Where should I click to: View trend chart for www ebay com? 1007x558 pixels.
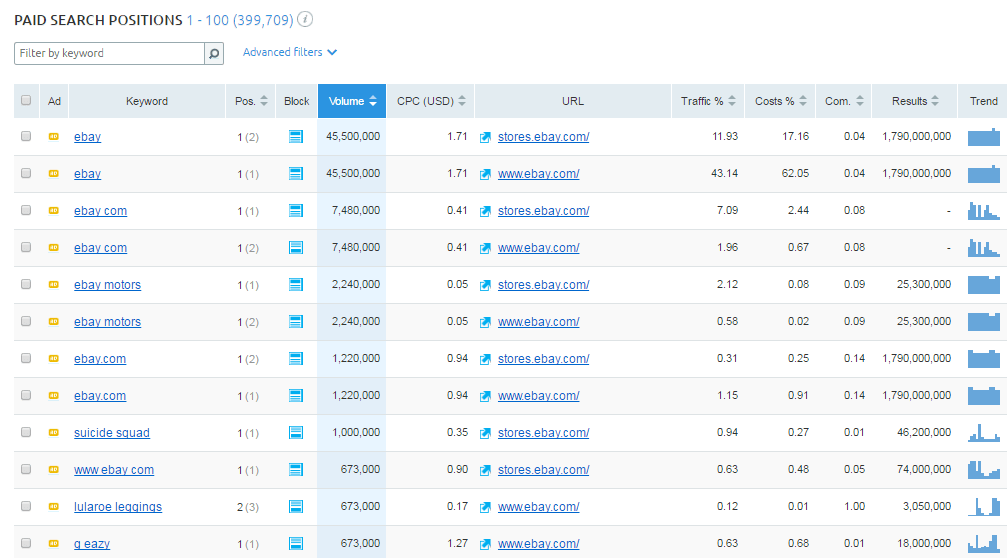(984, 469)
